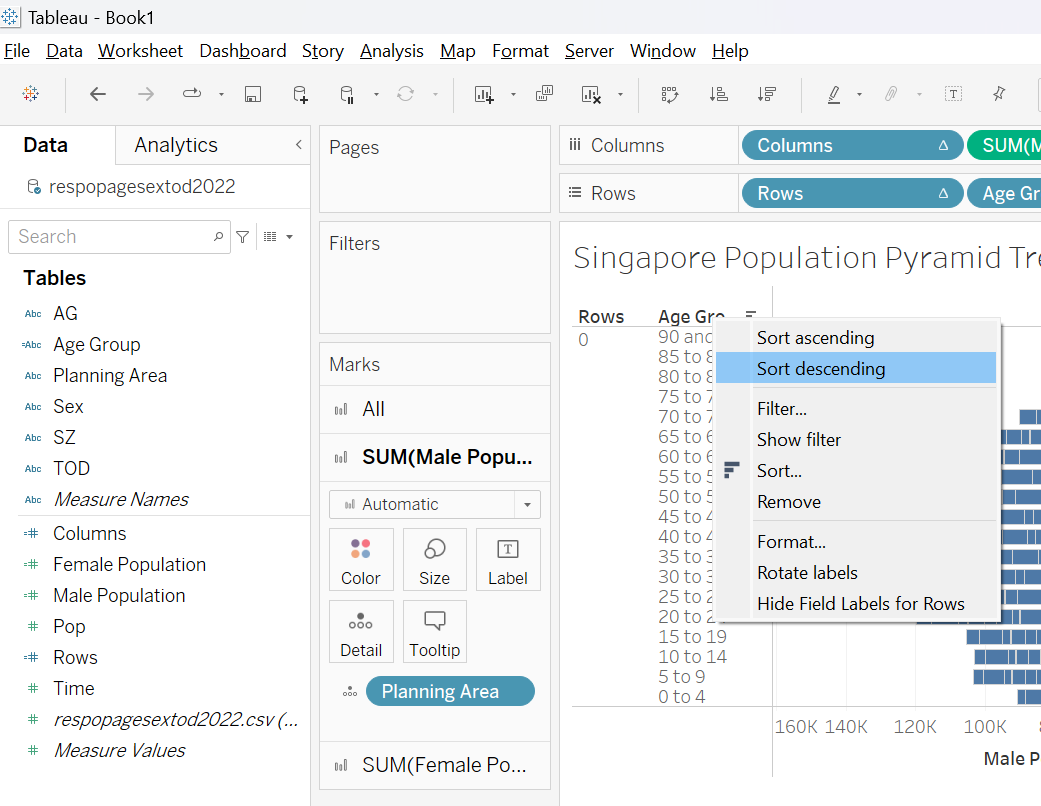The height and width of the screenshot is (806, 1041).
Task: Click the toolbar Sort Ascending icon
Action: point(718,94)
